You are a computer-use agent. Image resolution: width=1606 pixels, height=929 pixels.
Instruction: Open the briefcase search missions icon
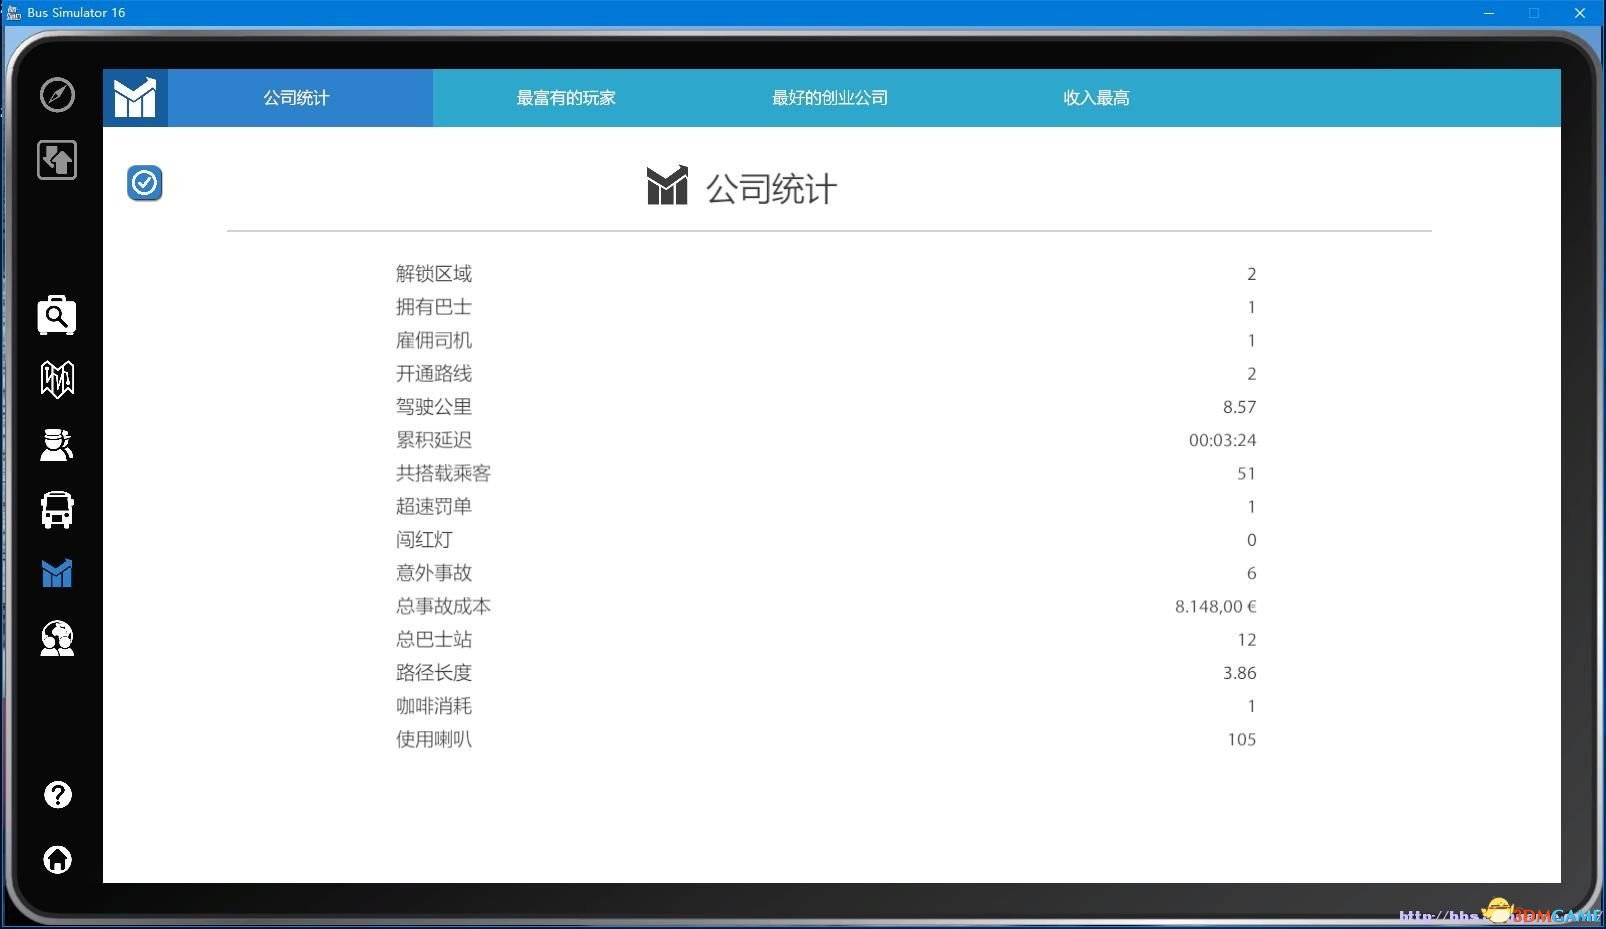point(57,315)
